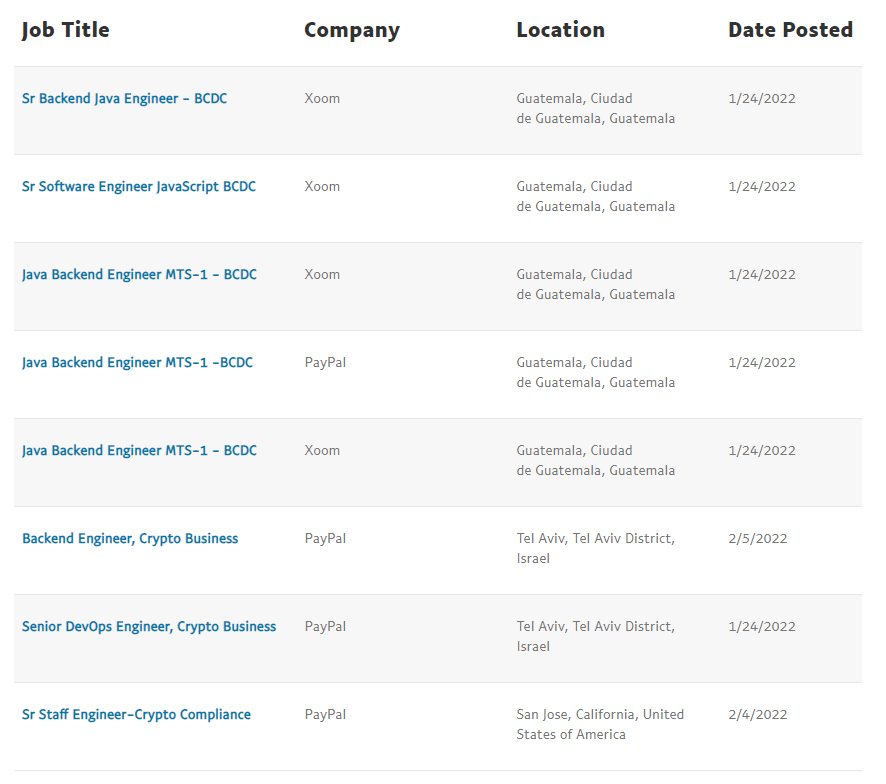Click the Company column header
This screenshot has height=784, width=886.
351,30
